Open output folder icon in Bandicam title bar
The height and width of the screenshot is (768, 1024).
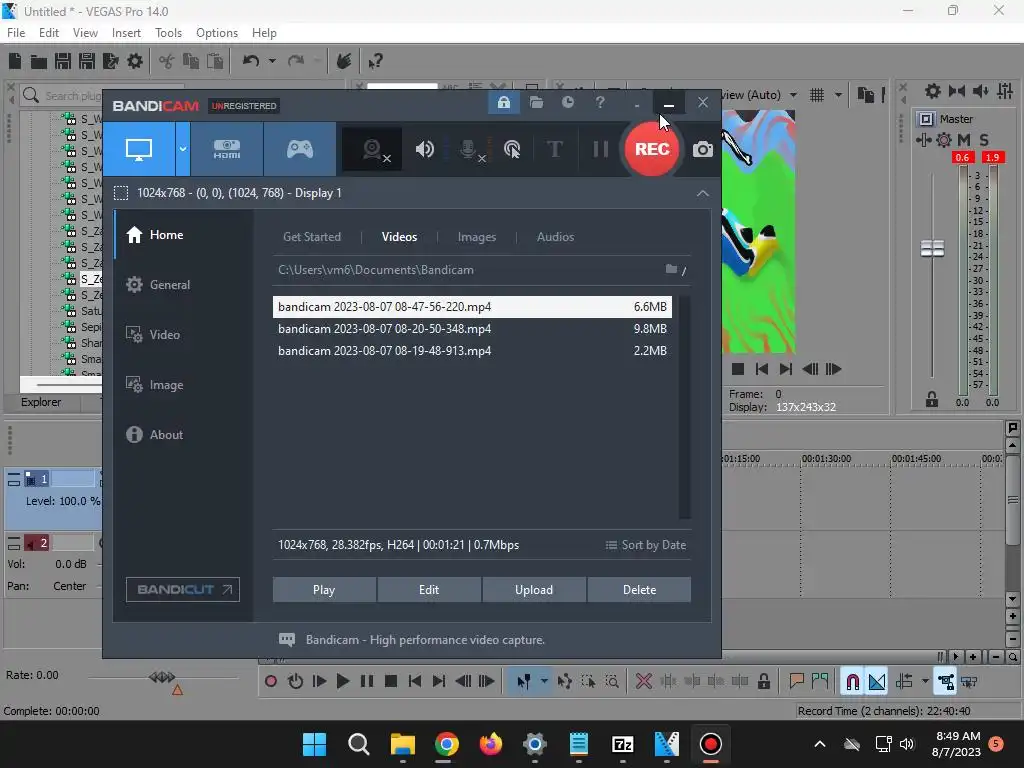[x=536, y=103]
